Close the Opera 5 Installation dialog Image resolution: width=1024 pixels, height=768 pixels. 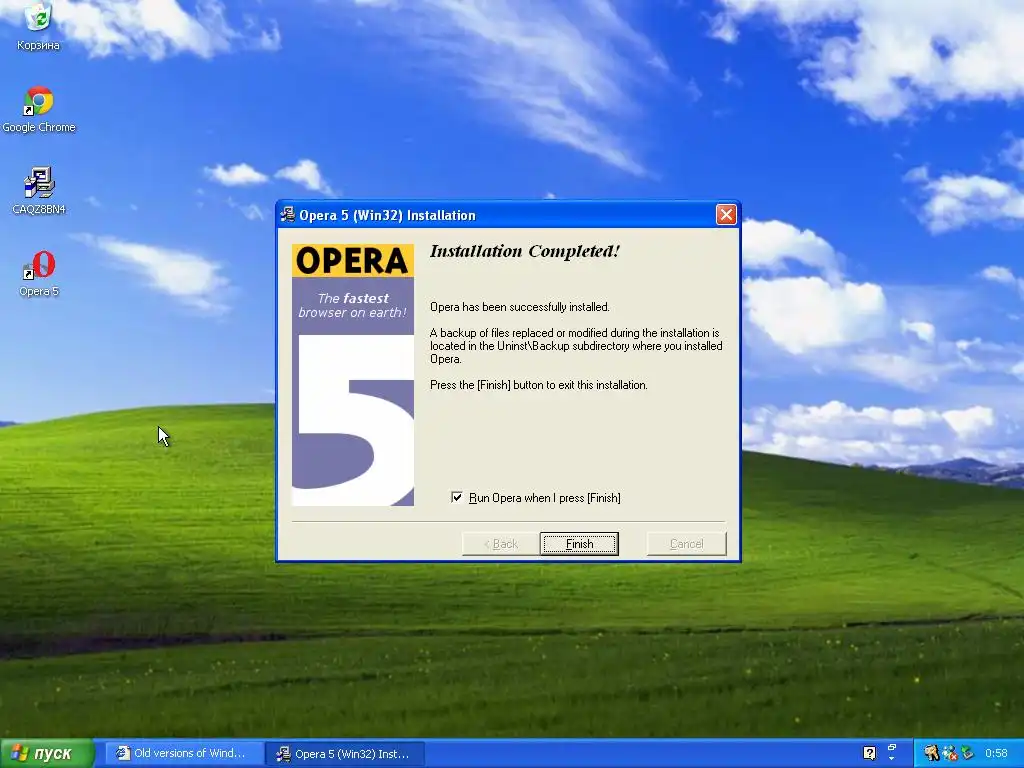coord(726,214)
